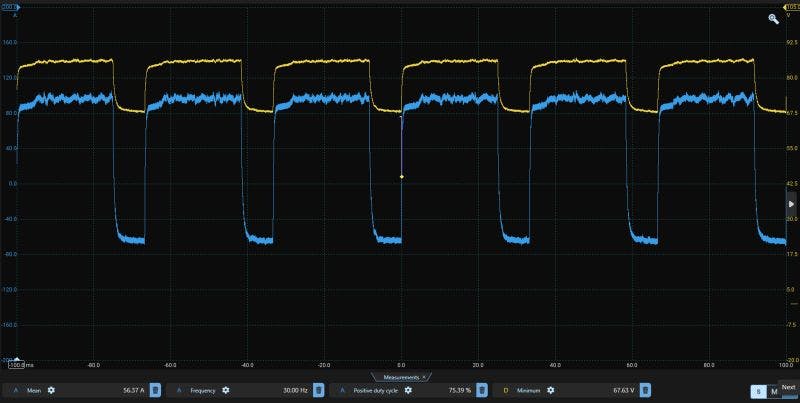Expand the right side panel arrow
The height and width of the screenshot is (403, 800).
tap(791, 203)
